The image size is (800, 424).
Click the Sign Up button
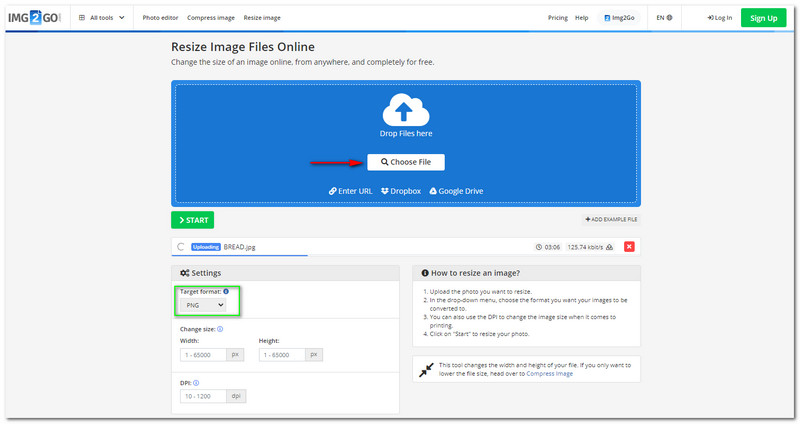coord(763,18)
